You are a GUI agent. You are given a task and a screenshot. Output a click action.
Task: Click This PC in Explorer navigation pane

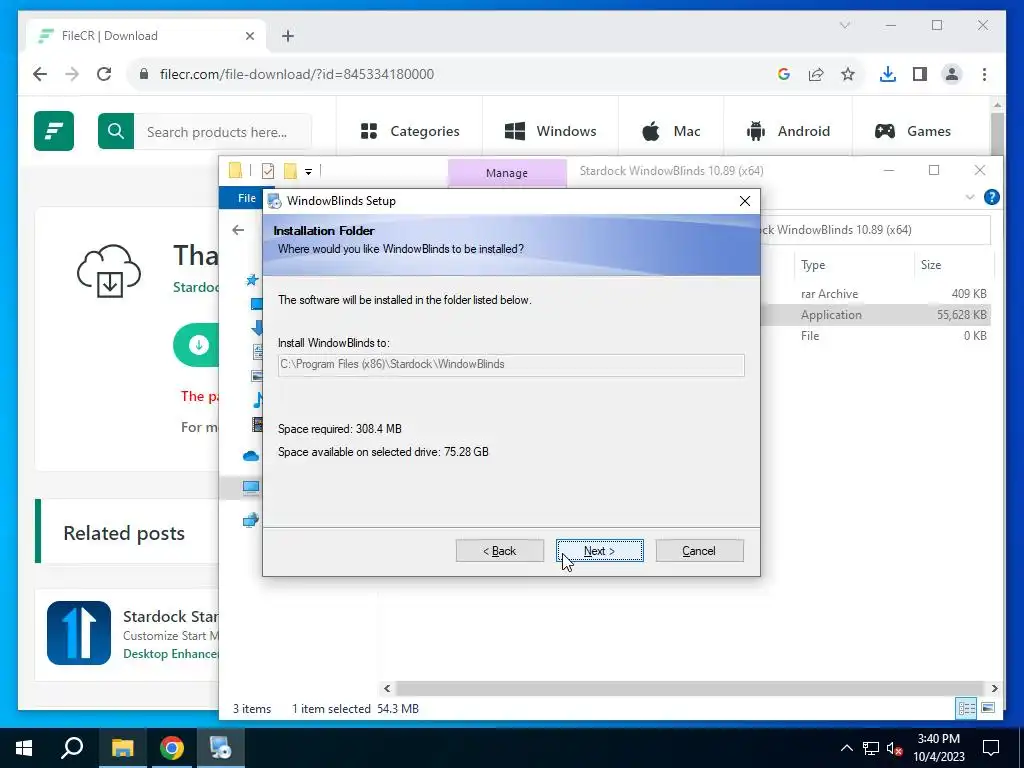[251, 487]
